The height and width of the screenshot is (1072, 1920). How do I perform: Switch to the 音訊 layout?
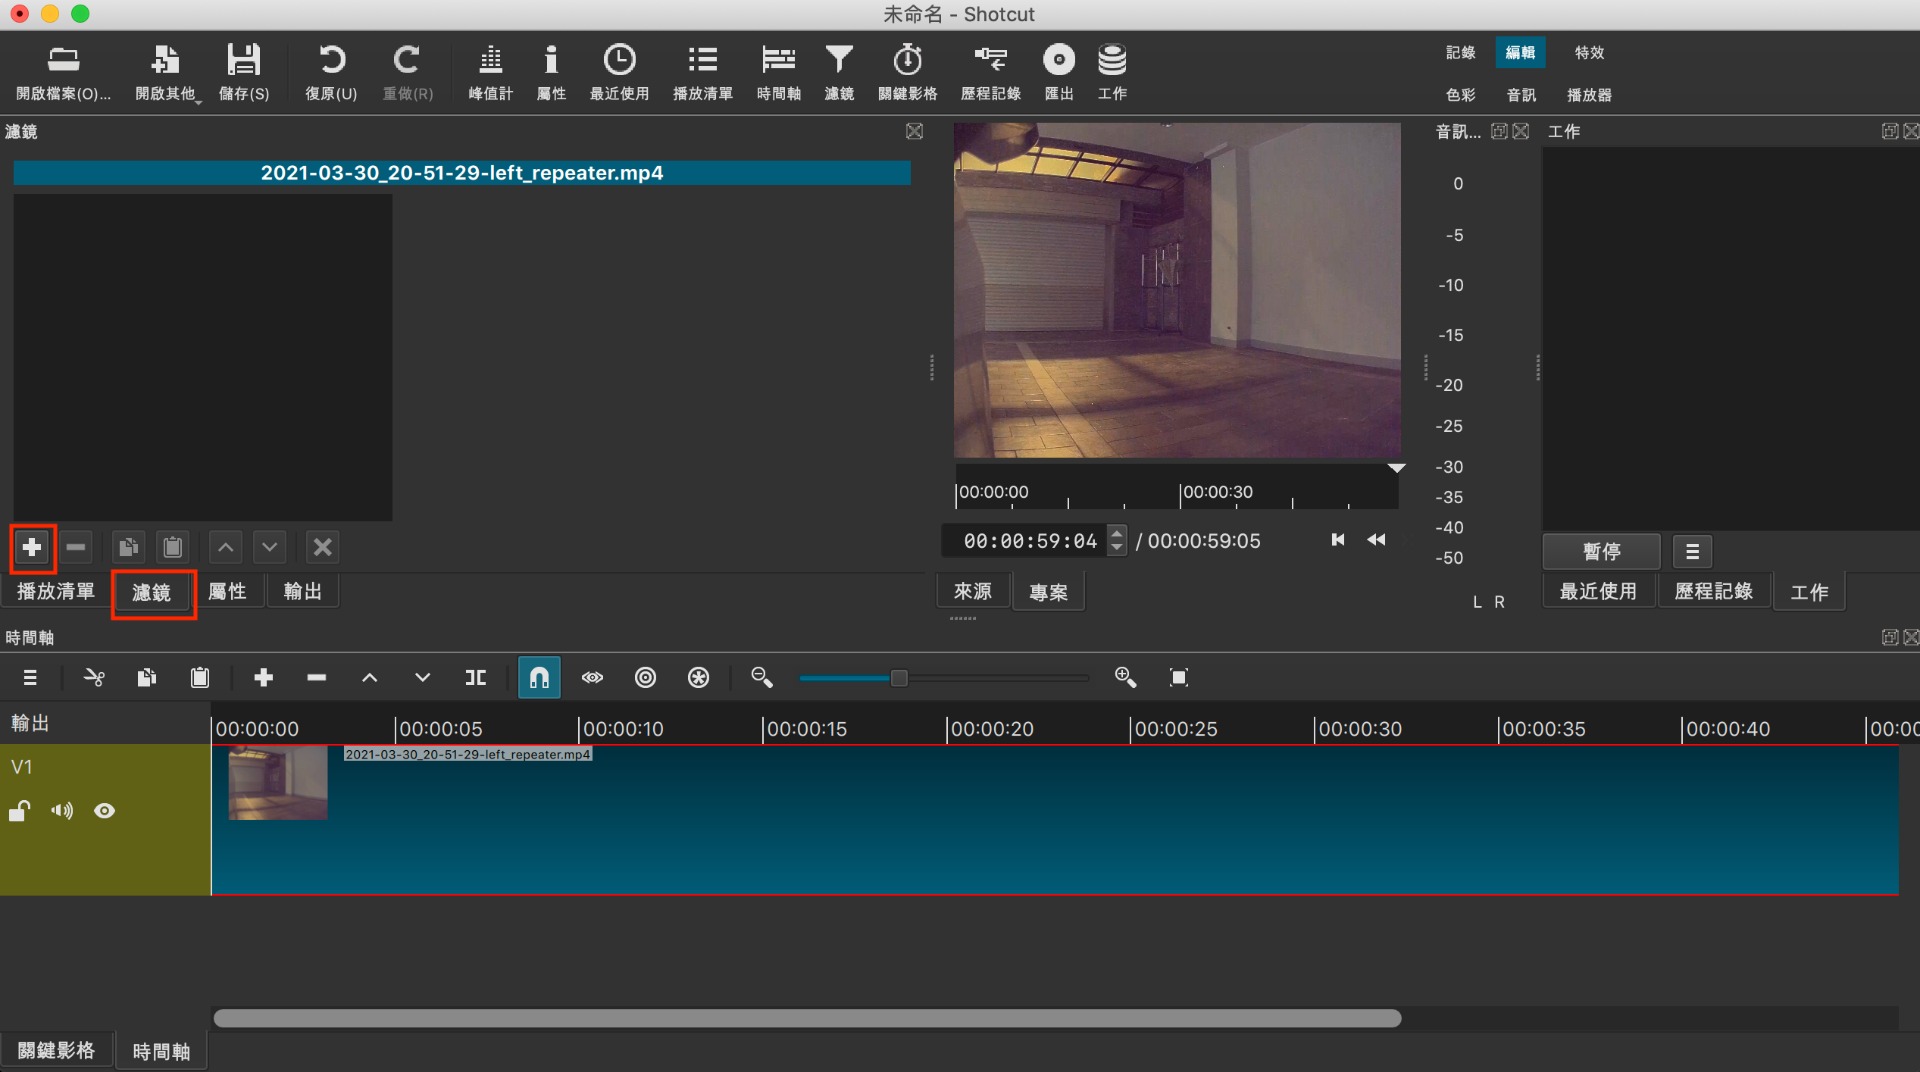(x=1521, y=95)
